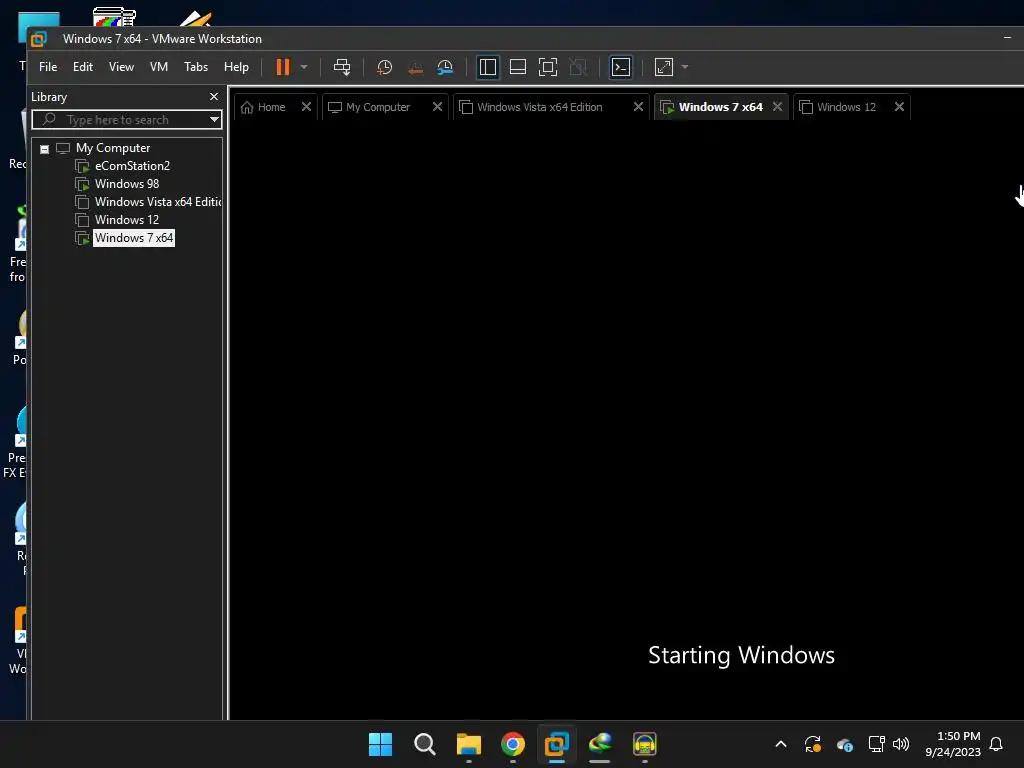Open network settings tray icon
Screen dimensions: 1024x768
876,744
